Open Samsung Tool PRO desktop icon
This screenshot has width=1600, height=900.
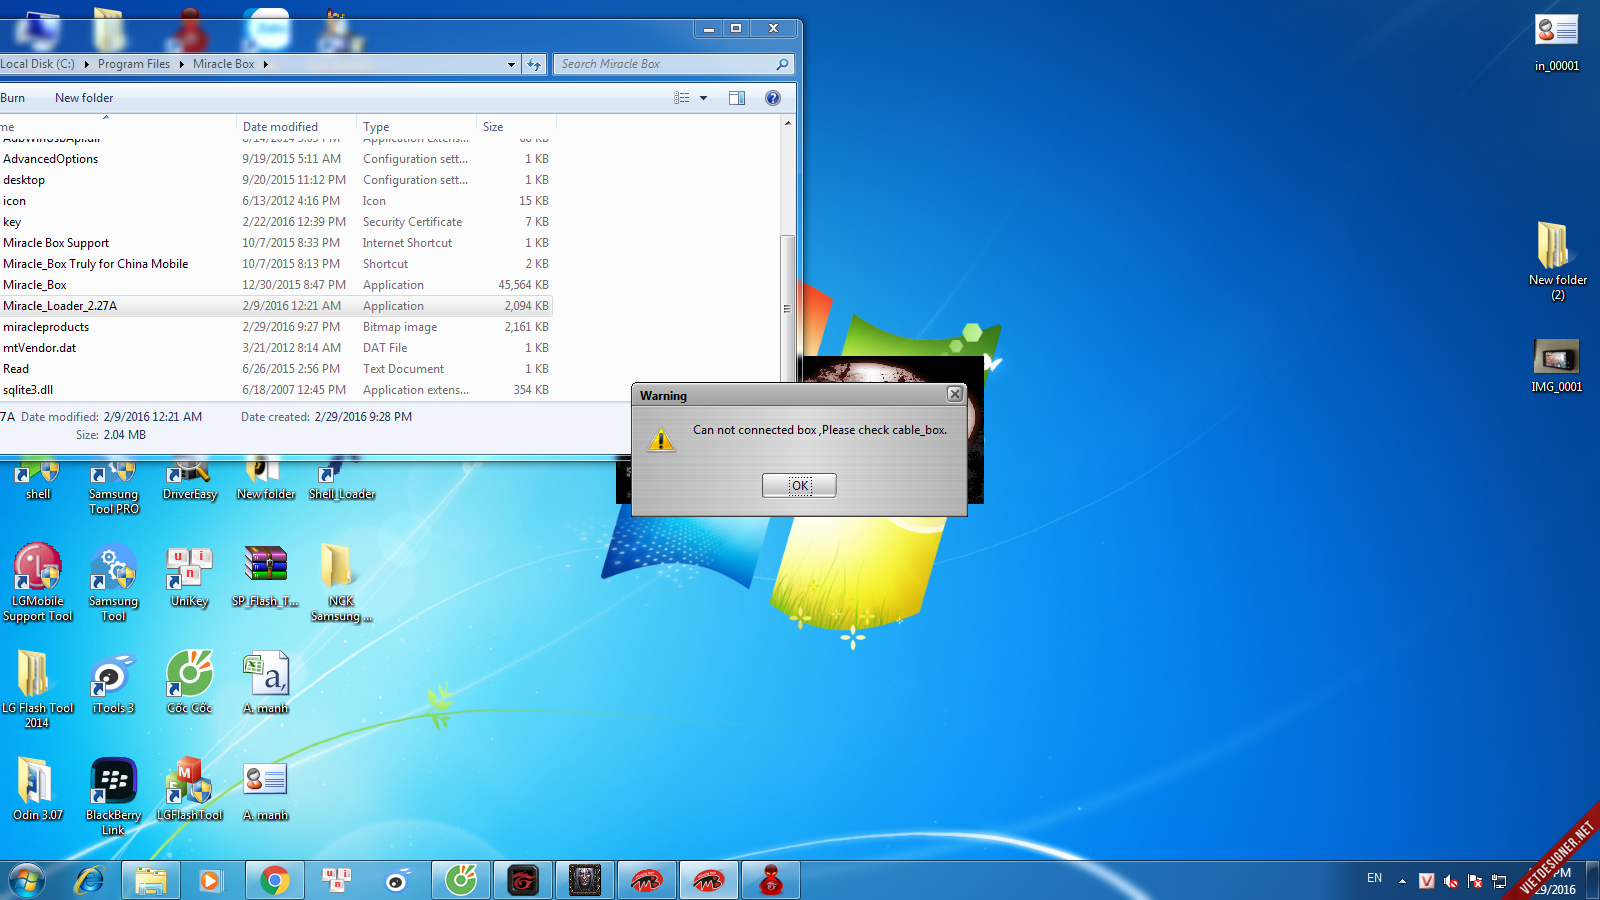coord(114,487)
